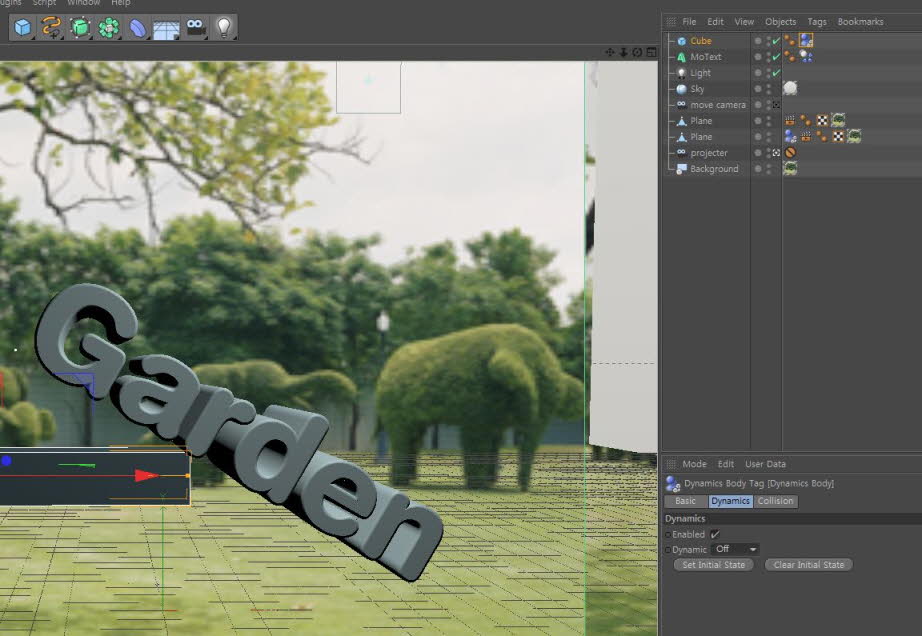
Task: Open the light bulb object icon in toolbar
Action: coord(223,28)
